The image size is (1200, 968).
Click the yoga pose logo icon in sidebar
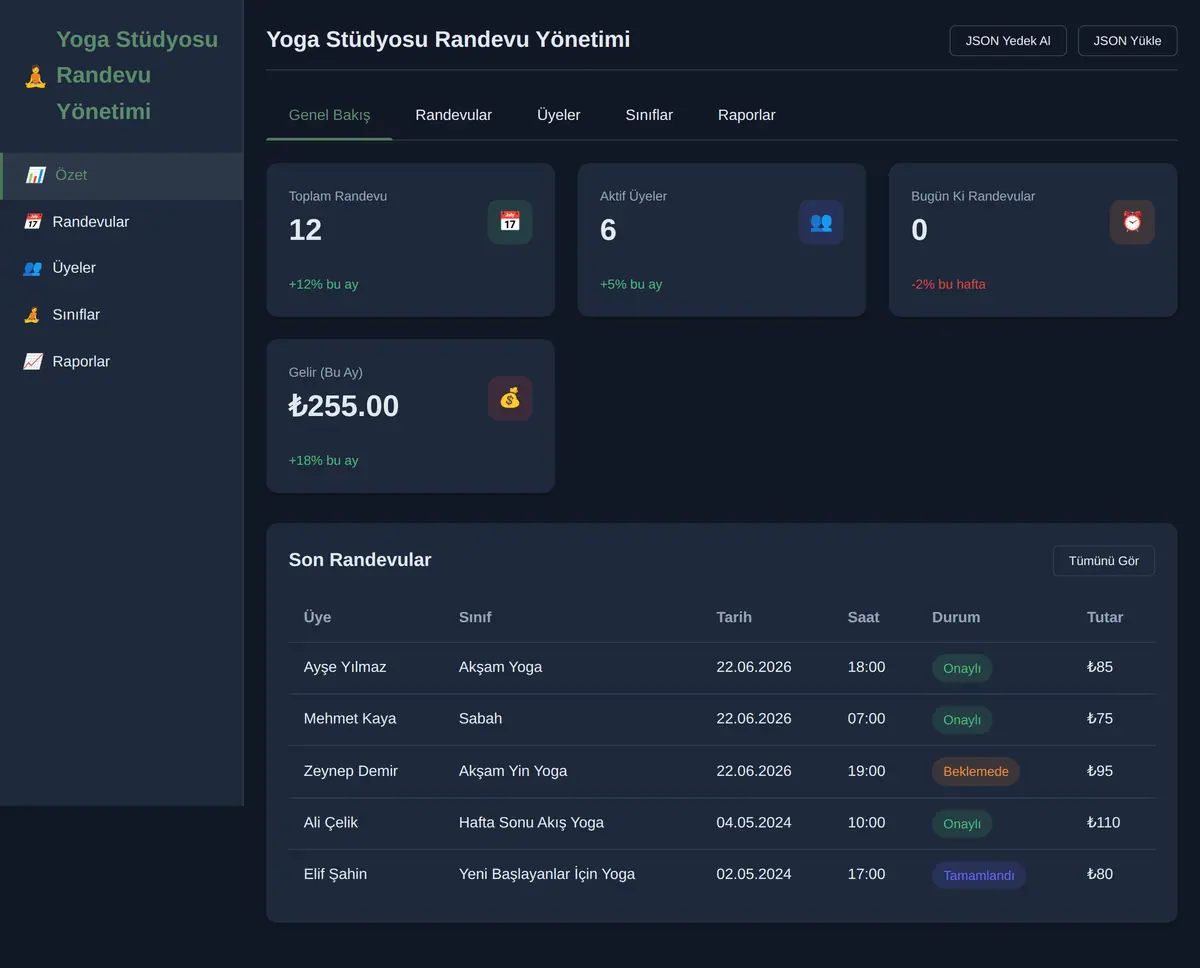pos(35,76)
